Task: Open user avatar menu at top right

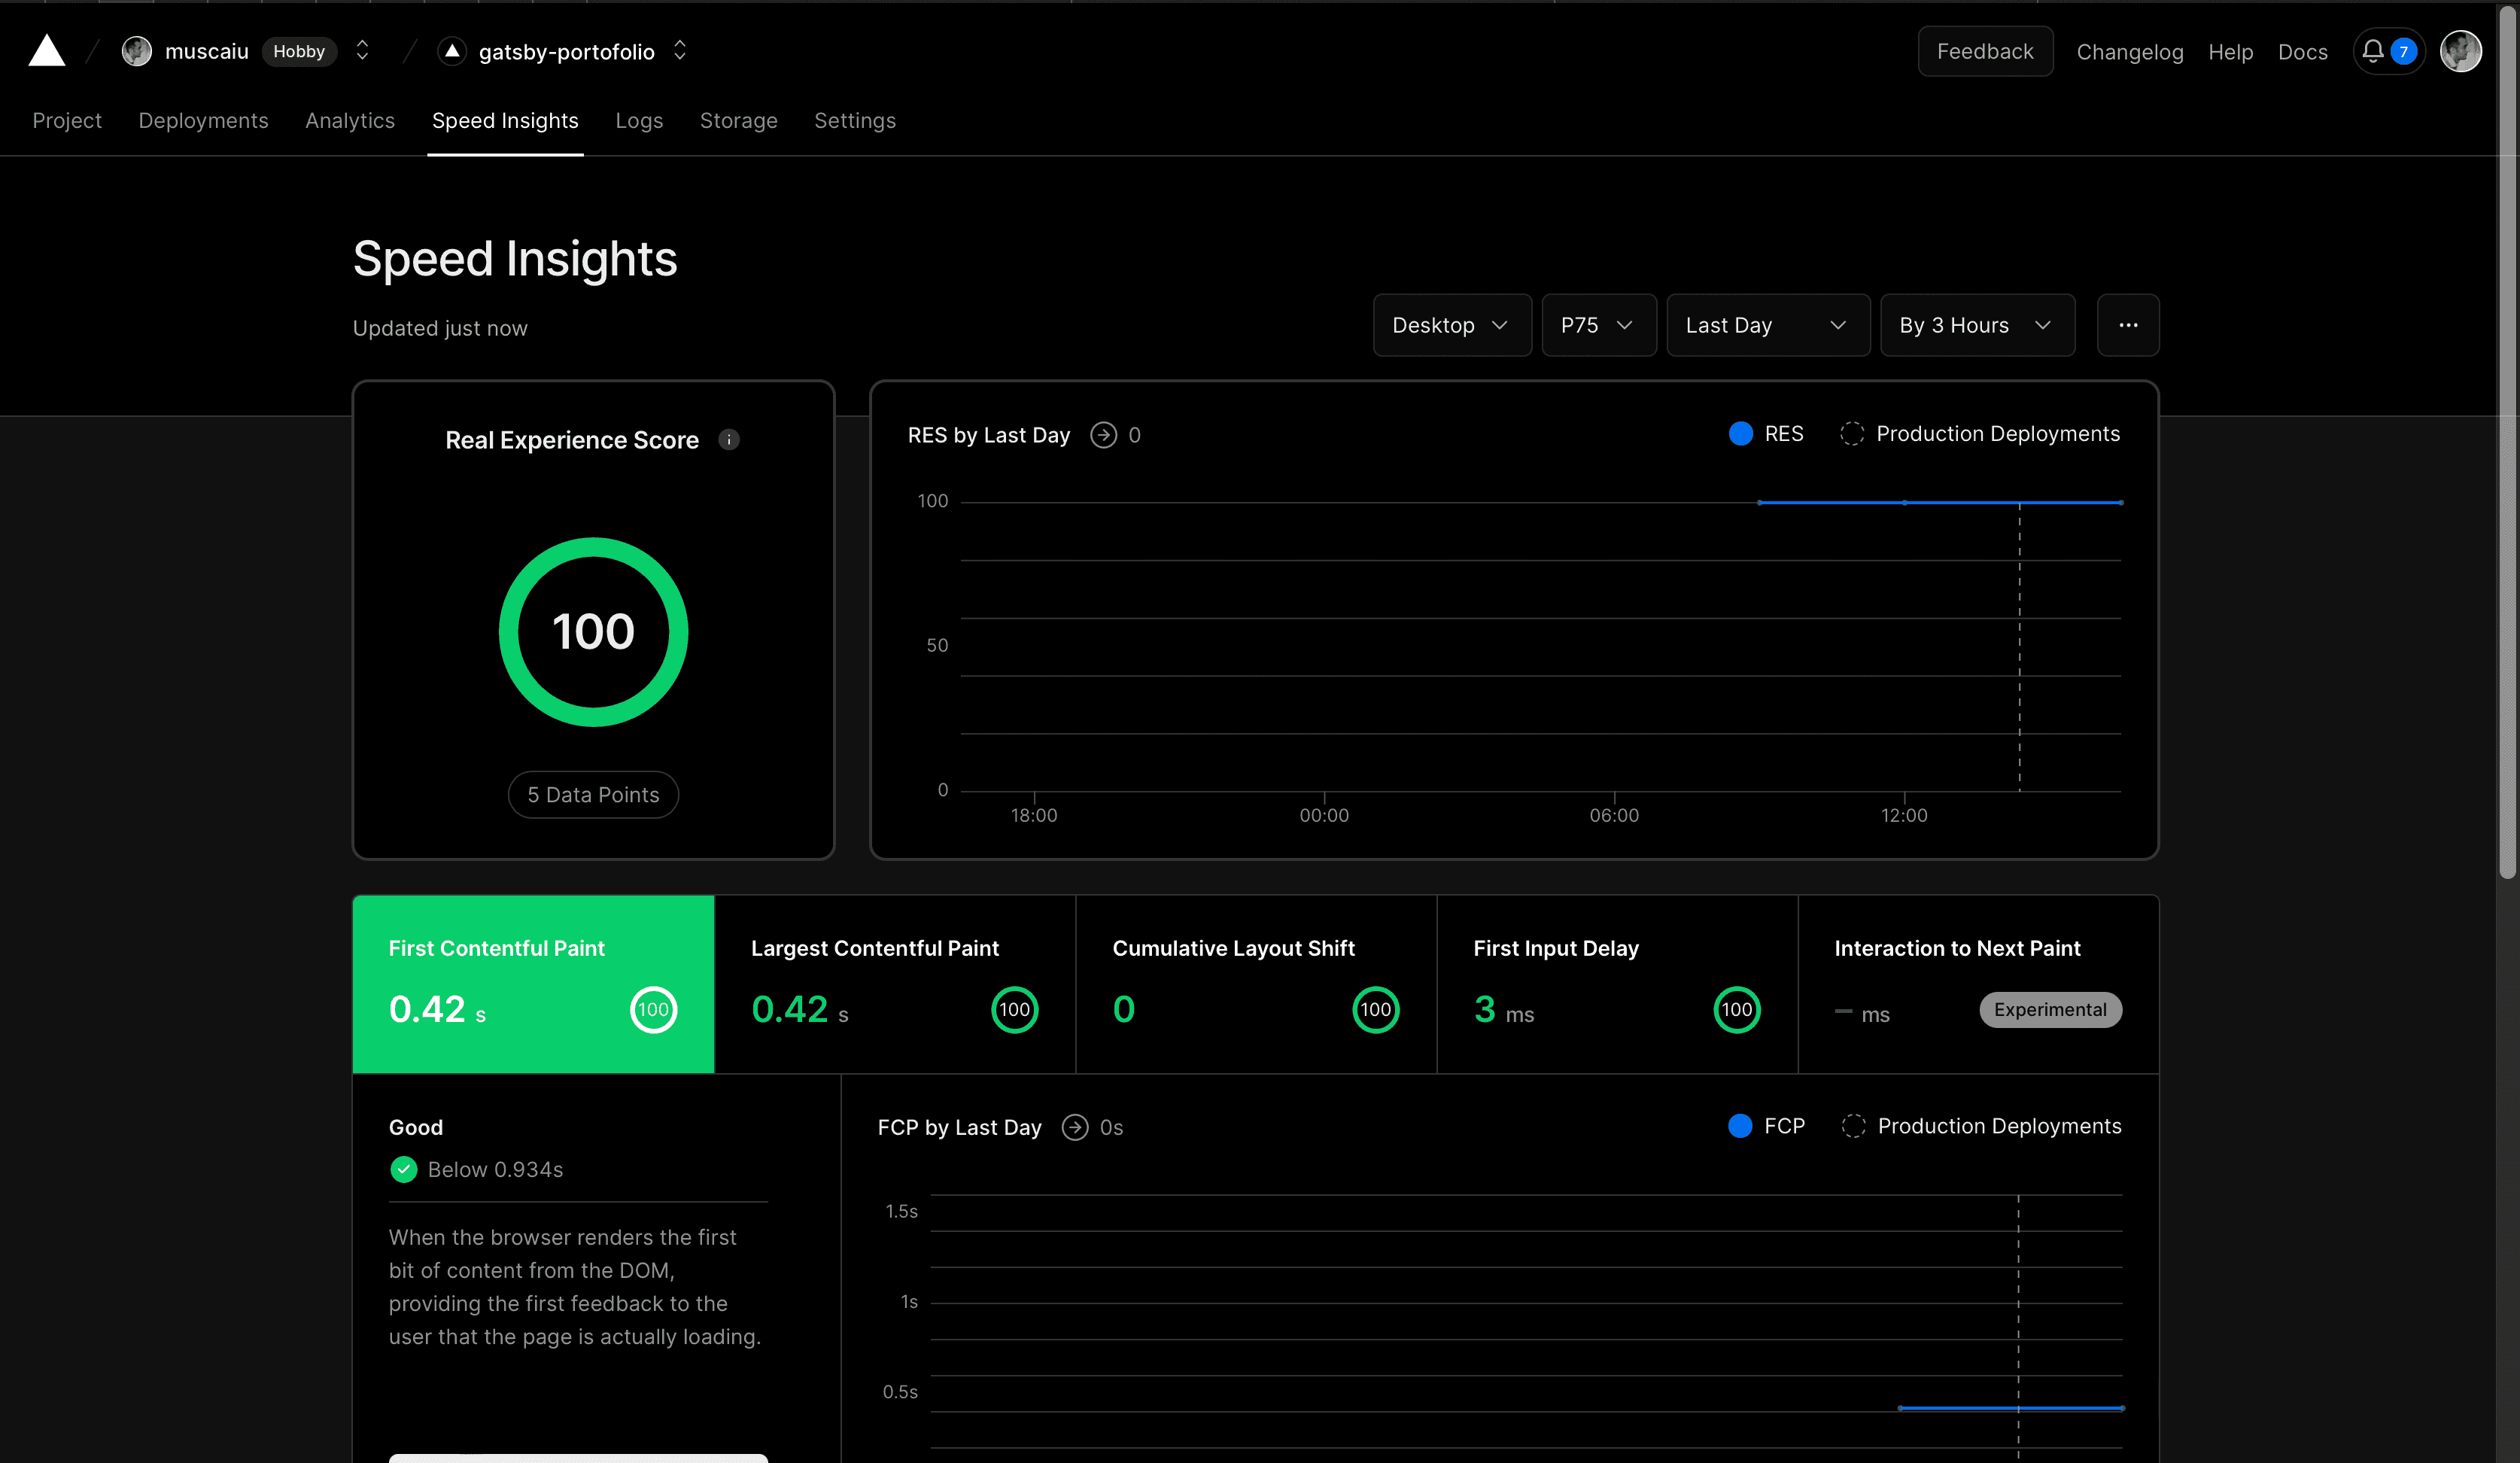Action: (x=2461, y=51)
